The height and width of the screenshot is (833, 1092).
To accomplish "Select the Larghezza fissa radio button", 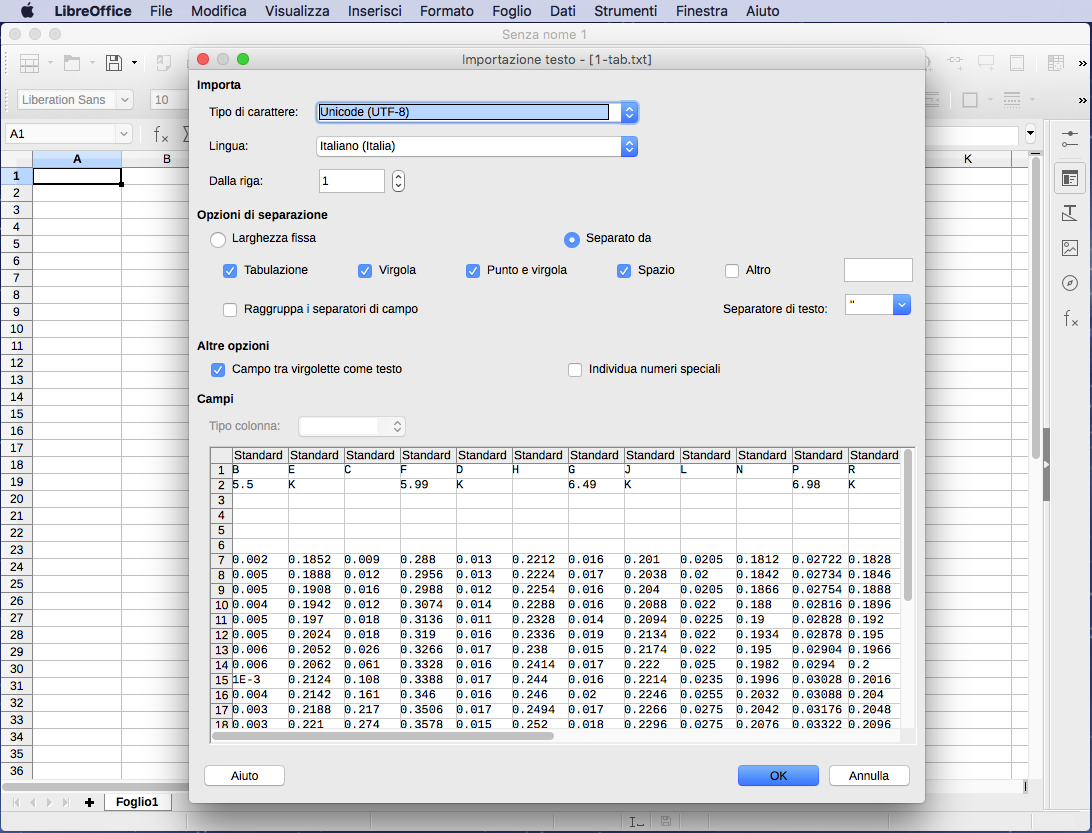I will pyautogui.click(x=218, y=239).
